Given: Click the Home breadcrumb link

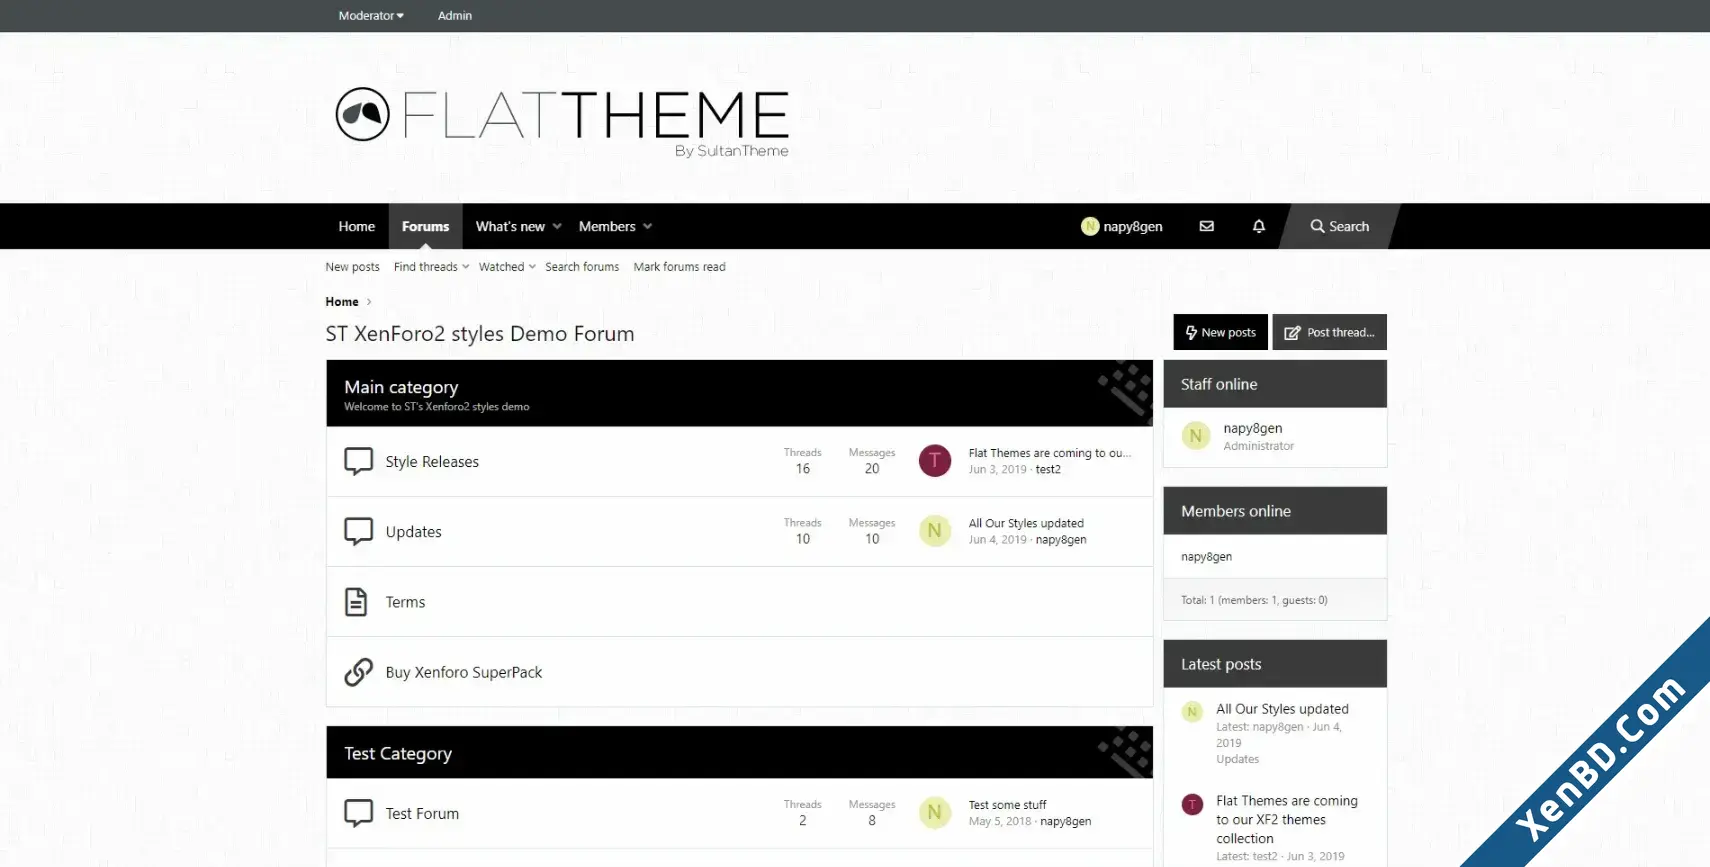Looking at the screenshot, I should (342, 302).
